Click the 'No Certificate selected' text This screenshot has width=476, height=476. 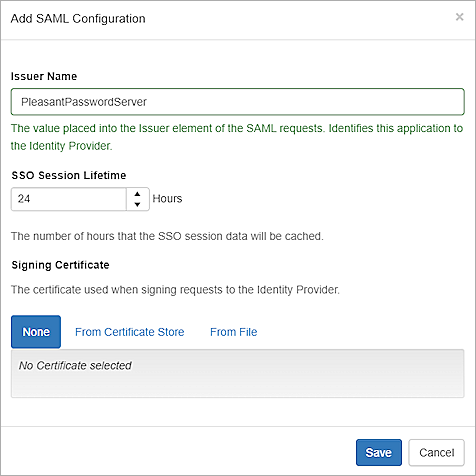75,366
